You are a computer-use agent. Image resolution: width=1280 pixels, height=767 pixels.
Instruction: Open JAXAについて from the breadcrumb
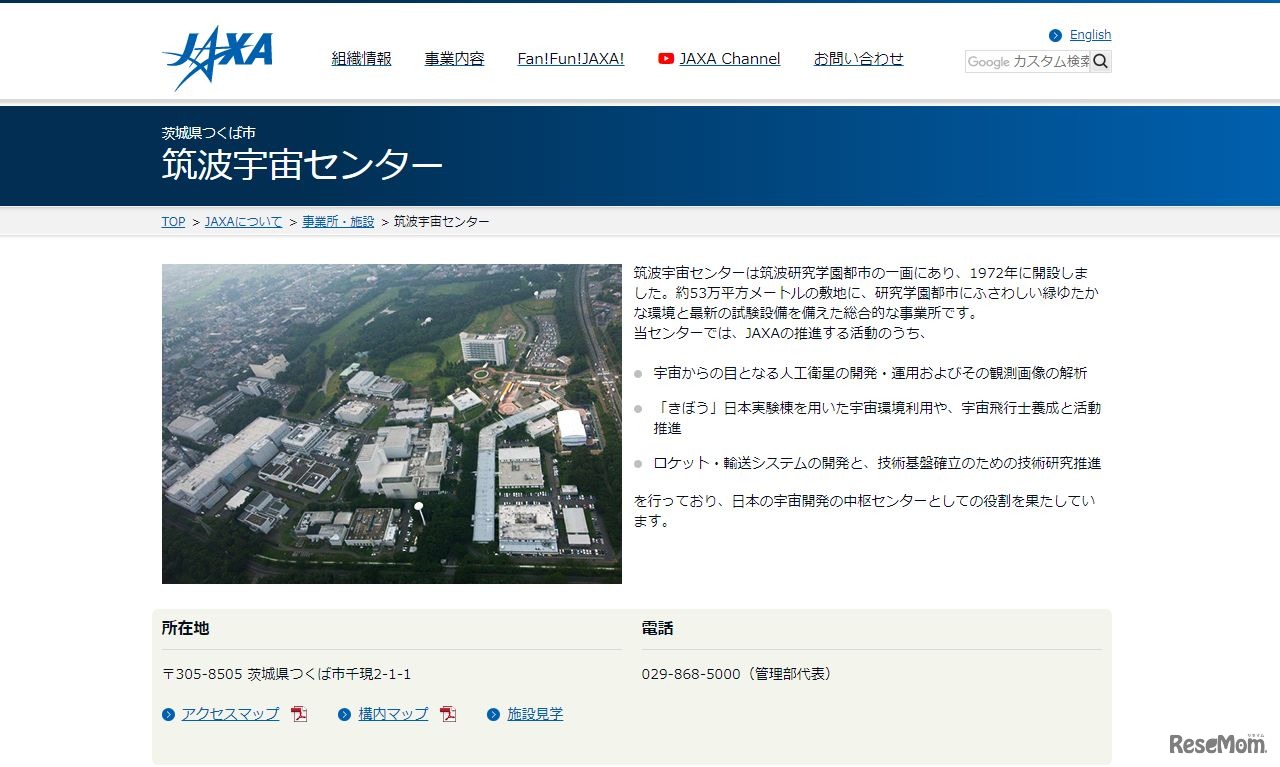click(242, 221)
